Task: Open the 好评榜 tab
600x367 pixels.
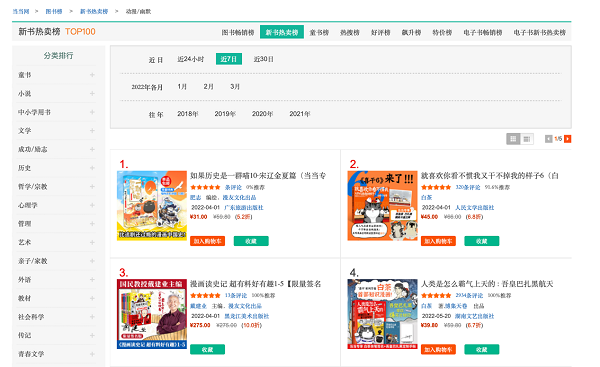Action: click(380, 33)
